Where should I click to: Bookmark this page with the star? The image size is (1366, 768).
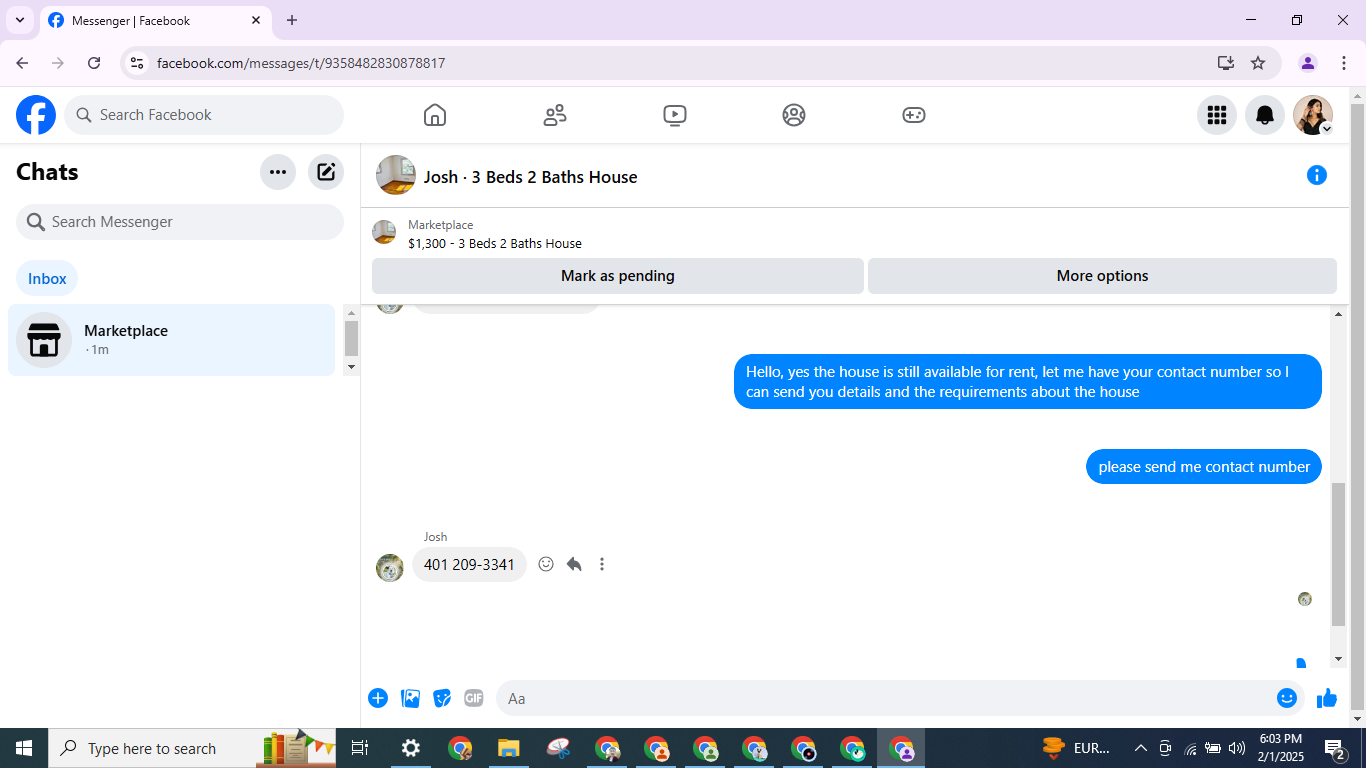click(1258, 63)
